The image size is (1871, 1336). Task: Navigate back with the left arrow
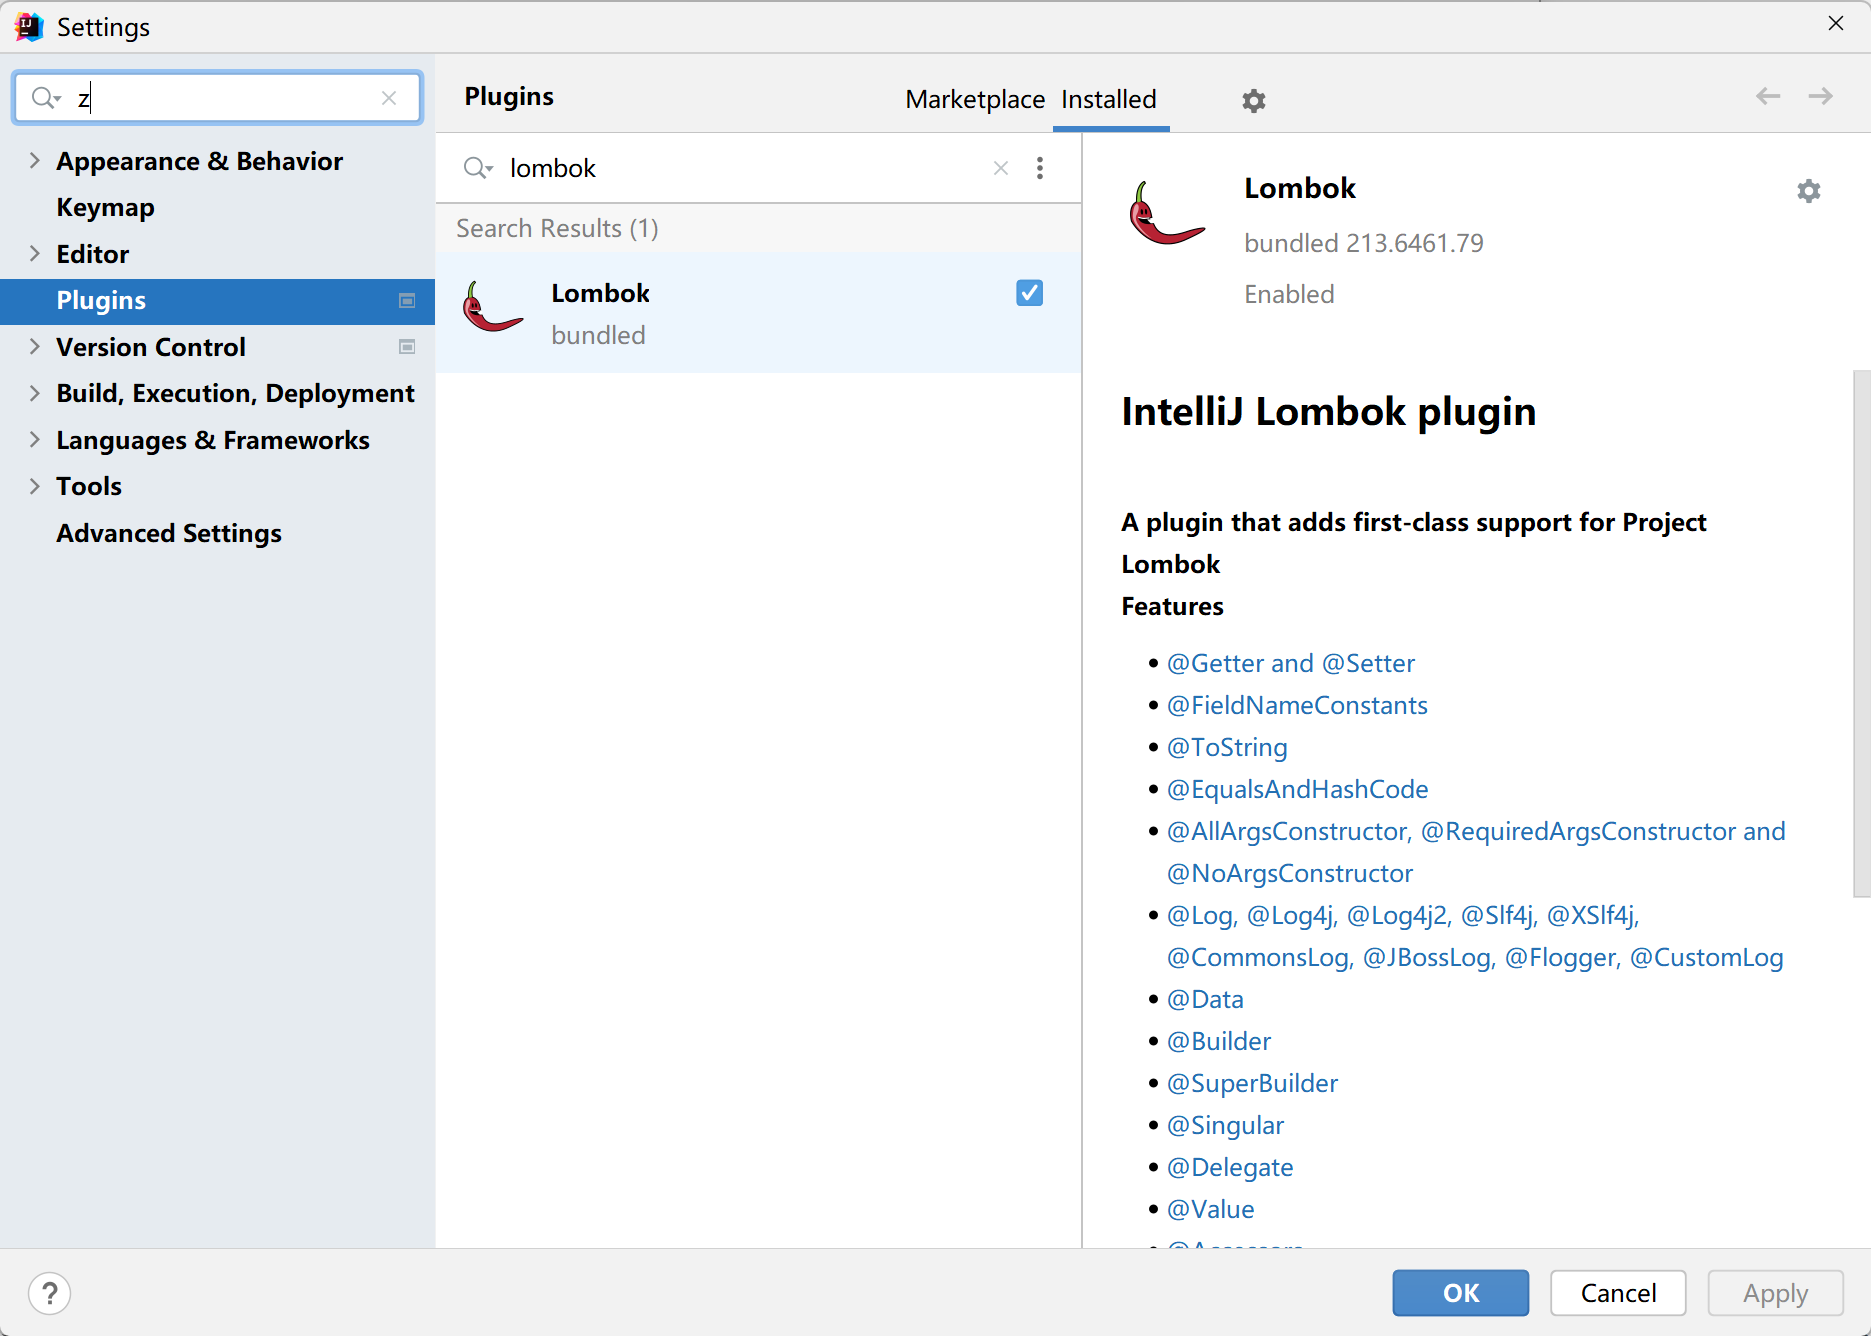pos(1768,96)
